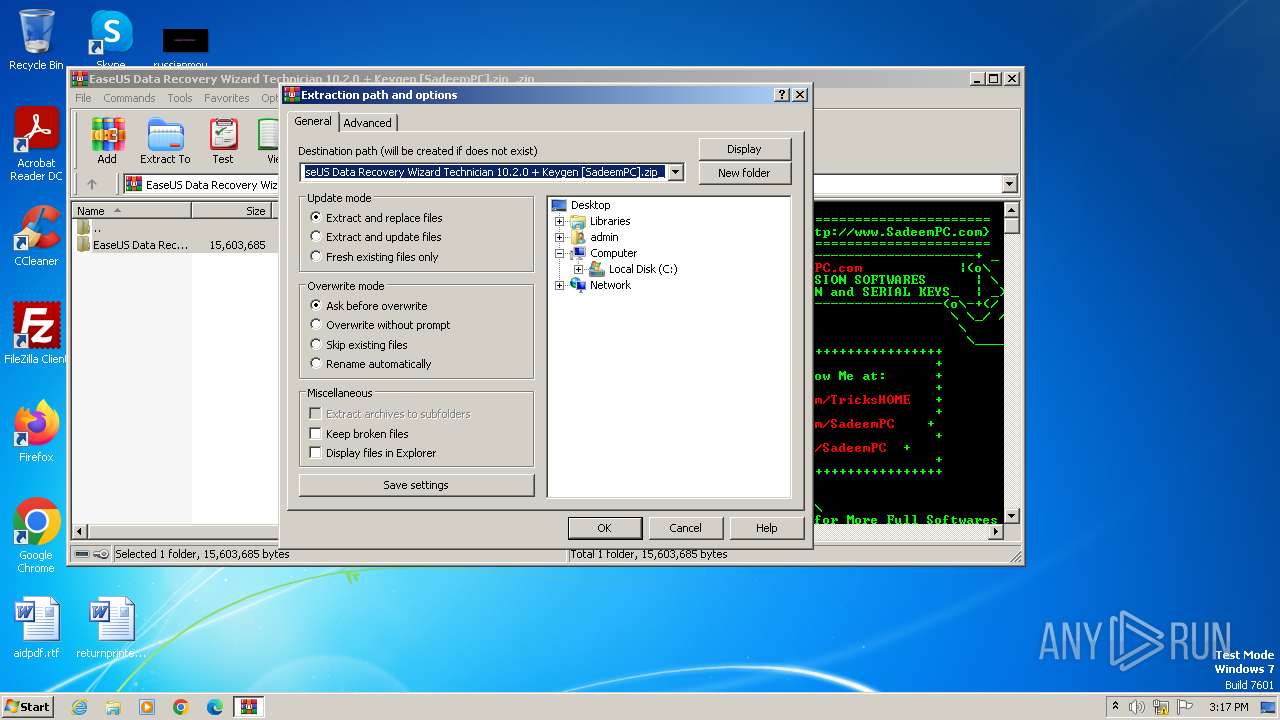Select Rename automatically option
Screen dimensions: 1280x720
point(371,364)
